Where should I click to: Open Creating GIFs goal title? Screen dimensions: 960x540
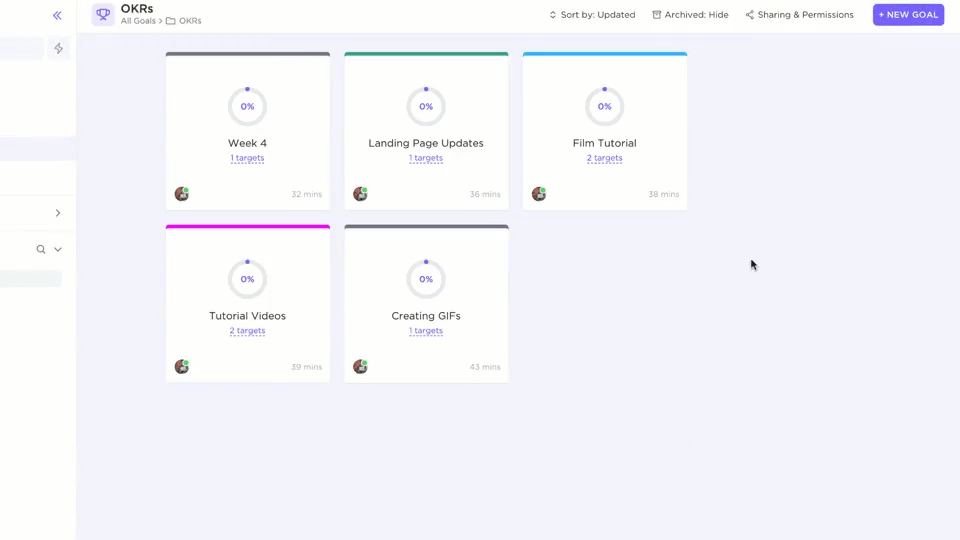coord(426,316)
